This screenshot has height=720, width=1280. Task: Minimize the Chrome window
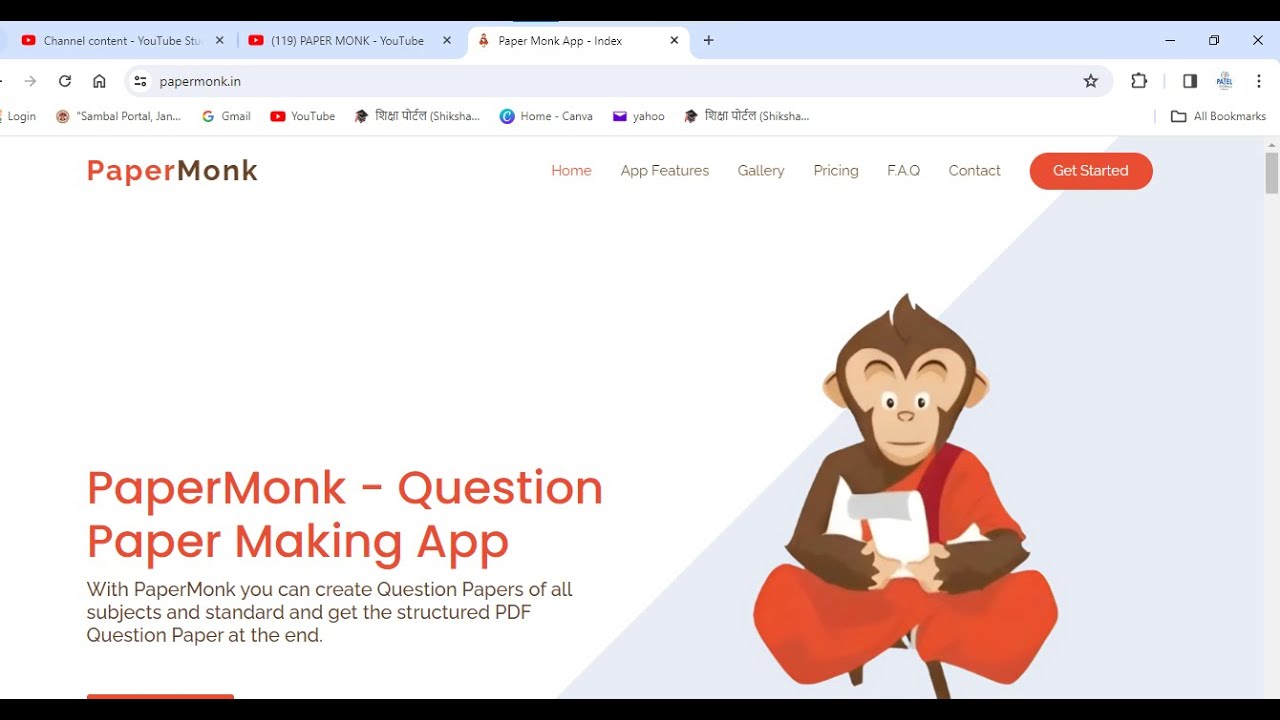1170,40
